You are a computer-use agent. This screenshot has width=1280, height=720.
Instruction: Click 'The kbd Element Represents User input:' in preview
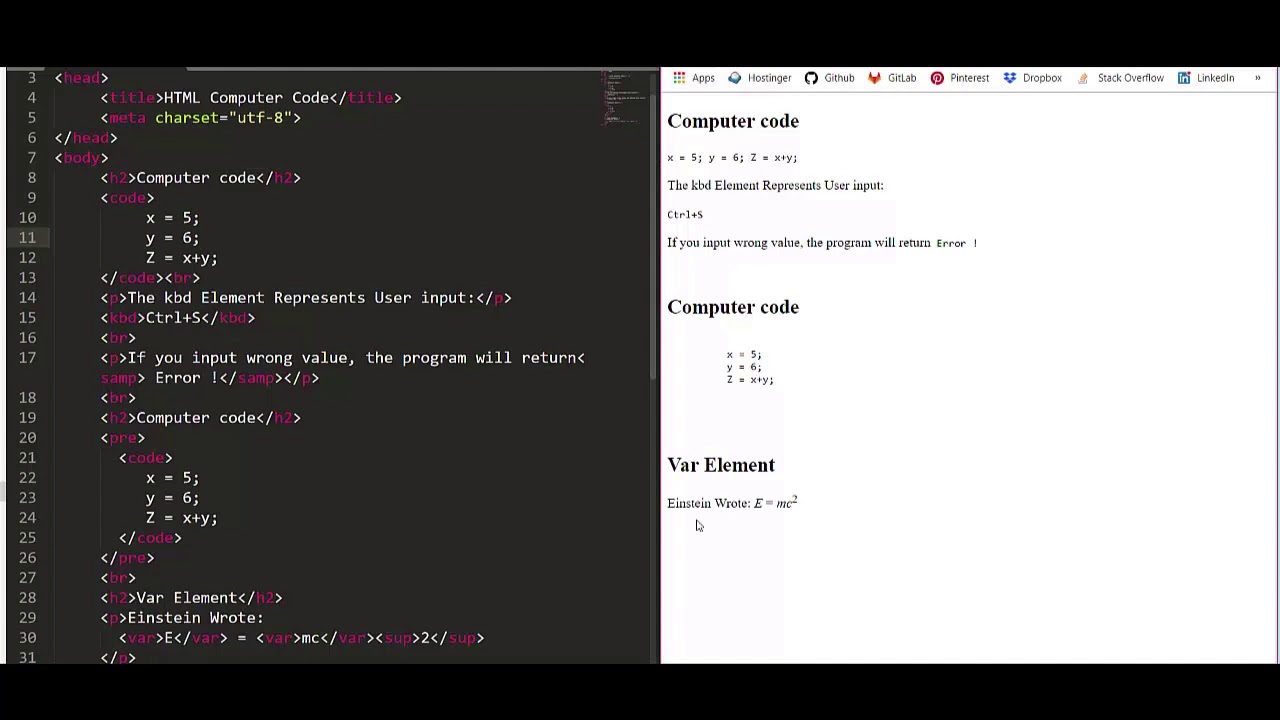coord(775,186)
